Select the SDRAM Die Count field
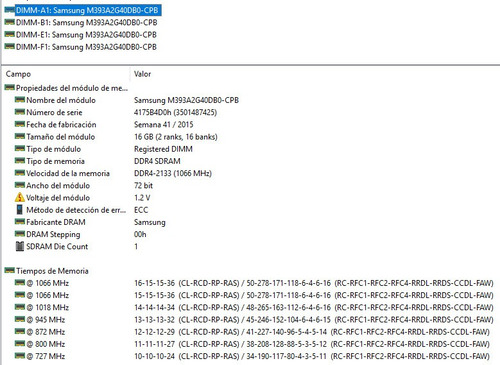The height and width of the screenshot is (365, 500). click(x=57, y=247)
